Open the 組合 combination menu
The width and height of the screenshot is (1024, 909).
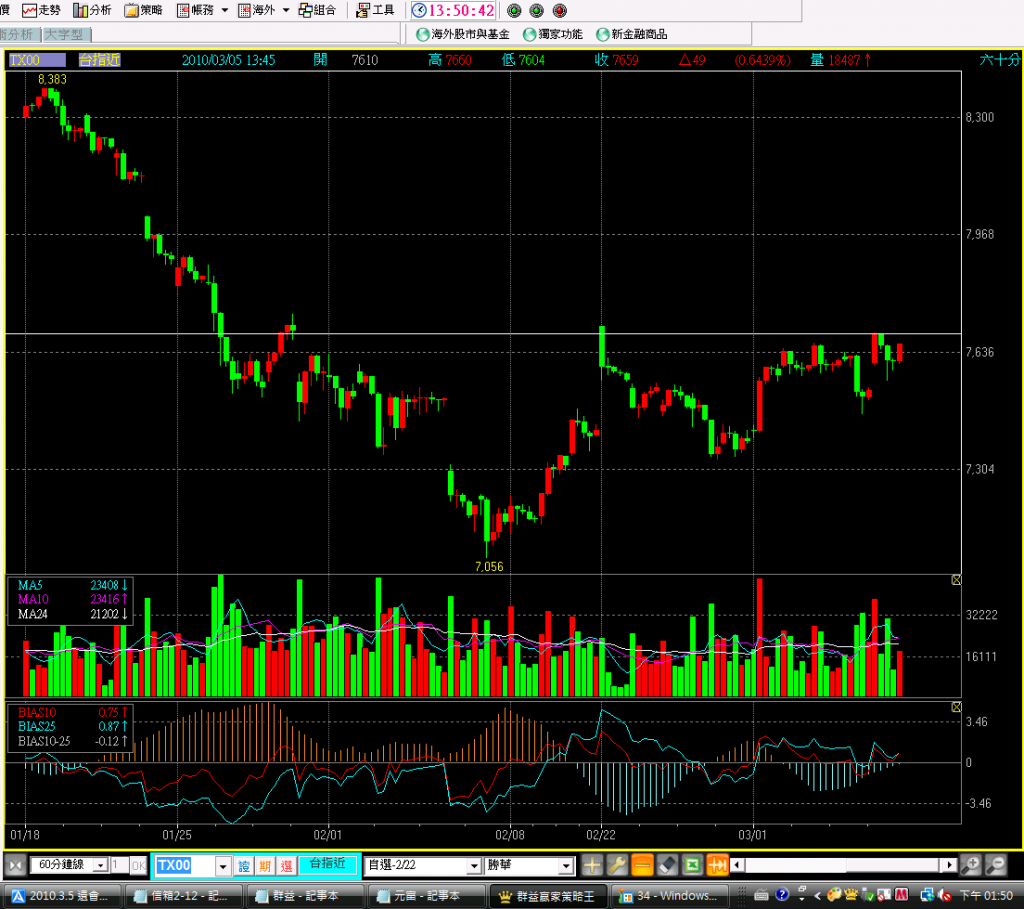317,10
